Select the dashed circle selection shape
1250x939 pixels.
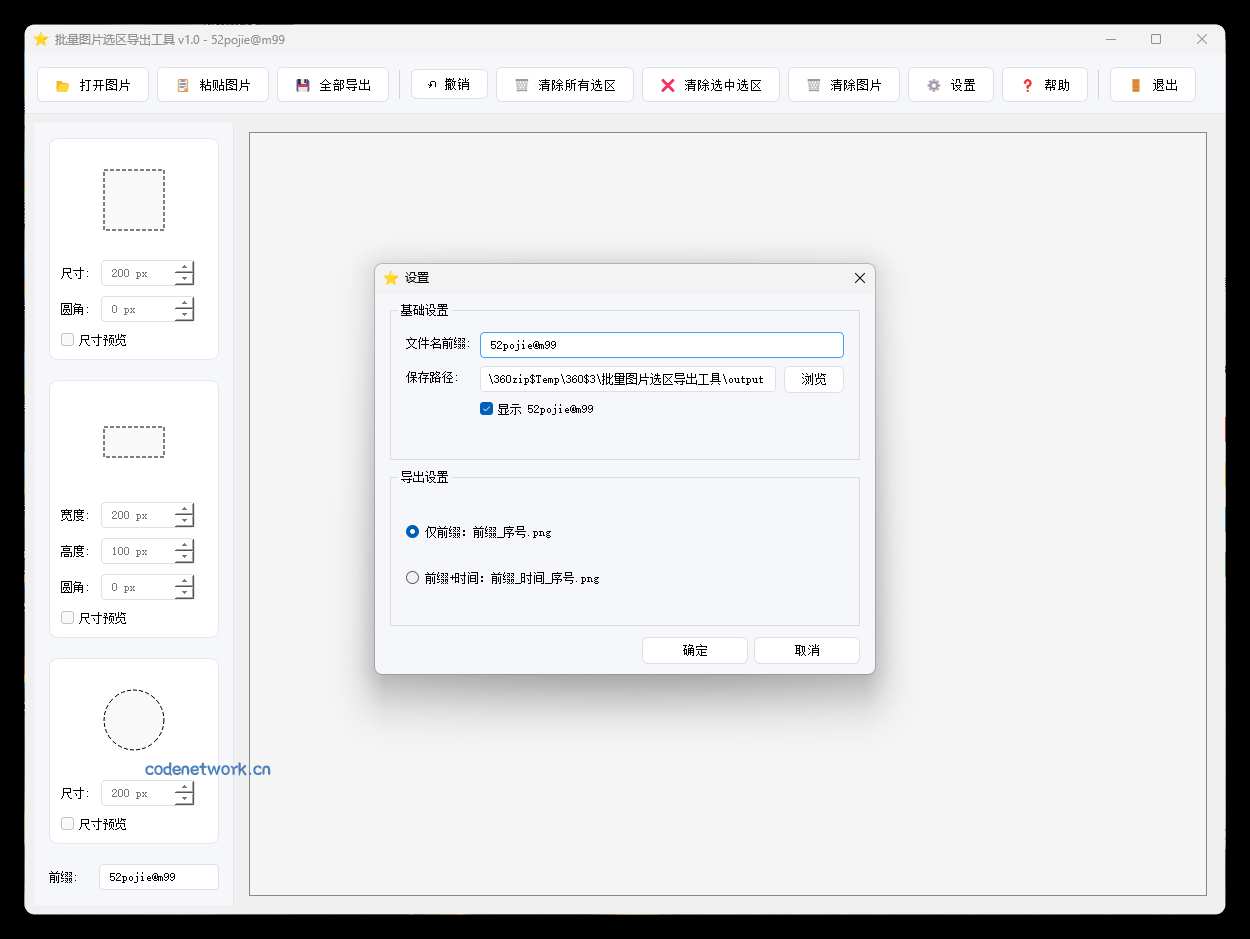pyautogui.click(x=134, y=720)
